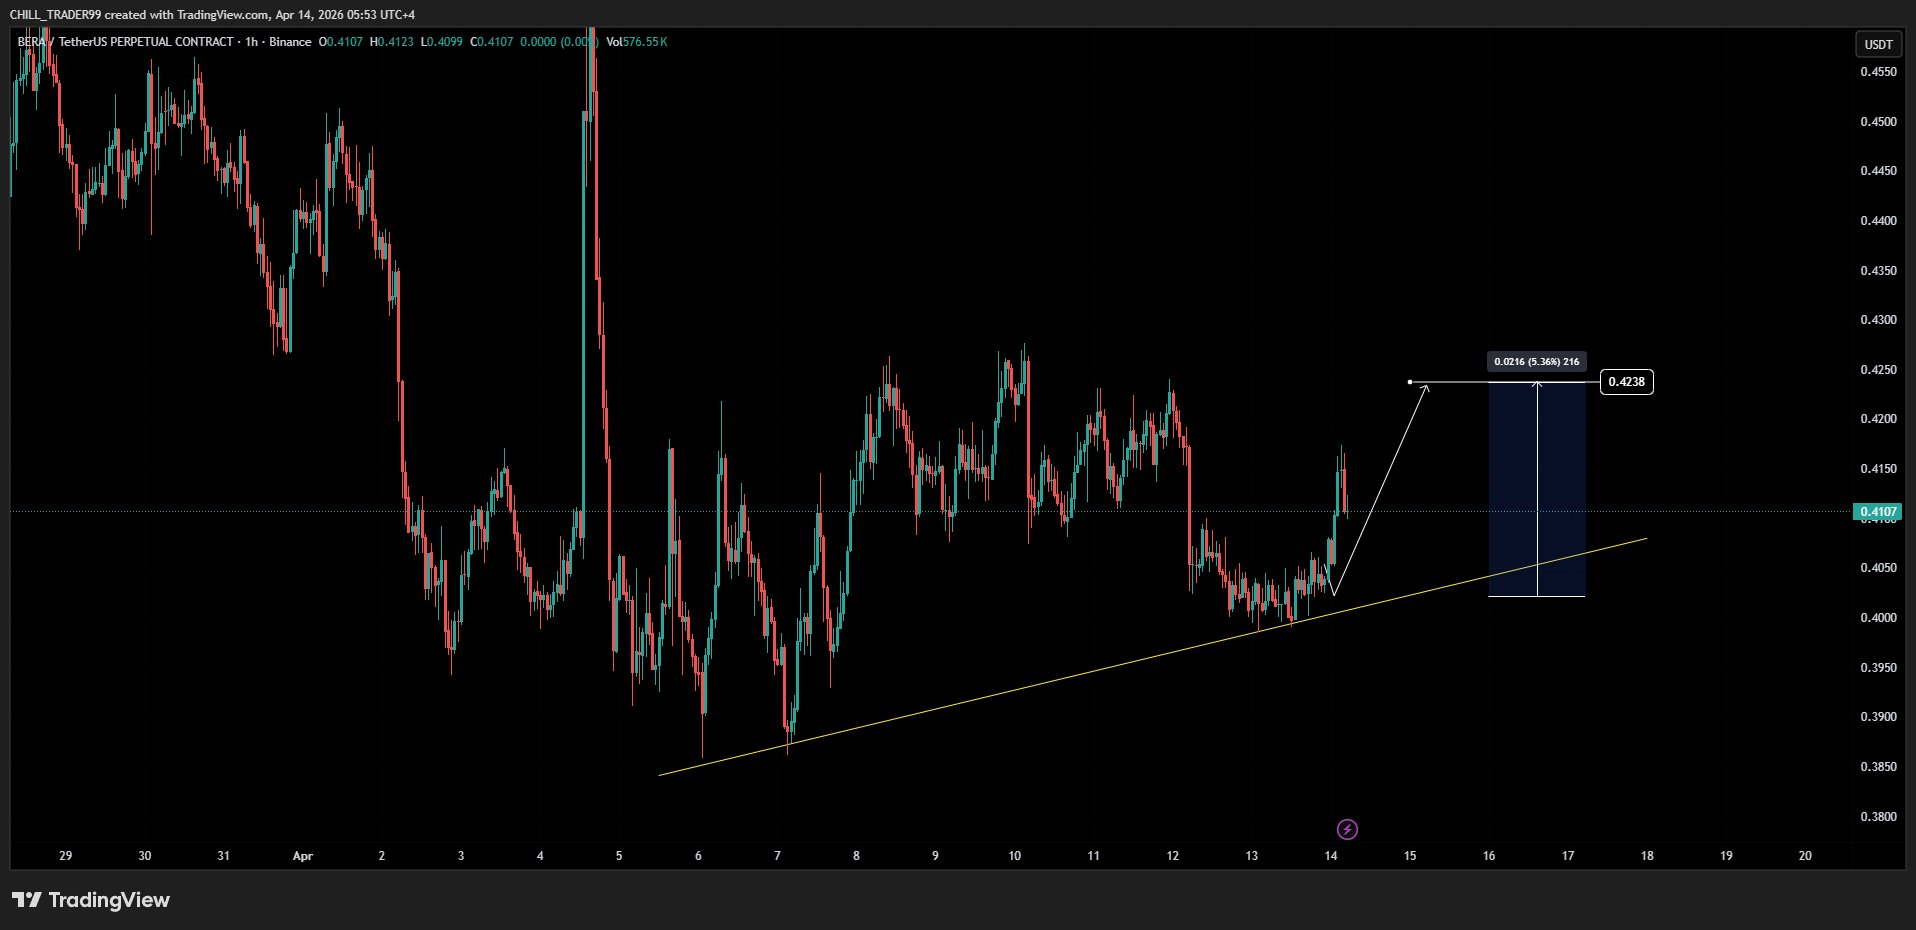Click the 15 date on time axis
Viewport: 1916px width, 930px height.
(x=1410, y=856)
